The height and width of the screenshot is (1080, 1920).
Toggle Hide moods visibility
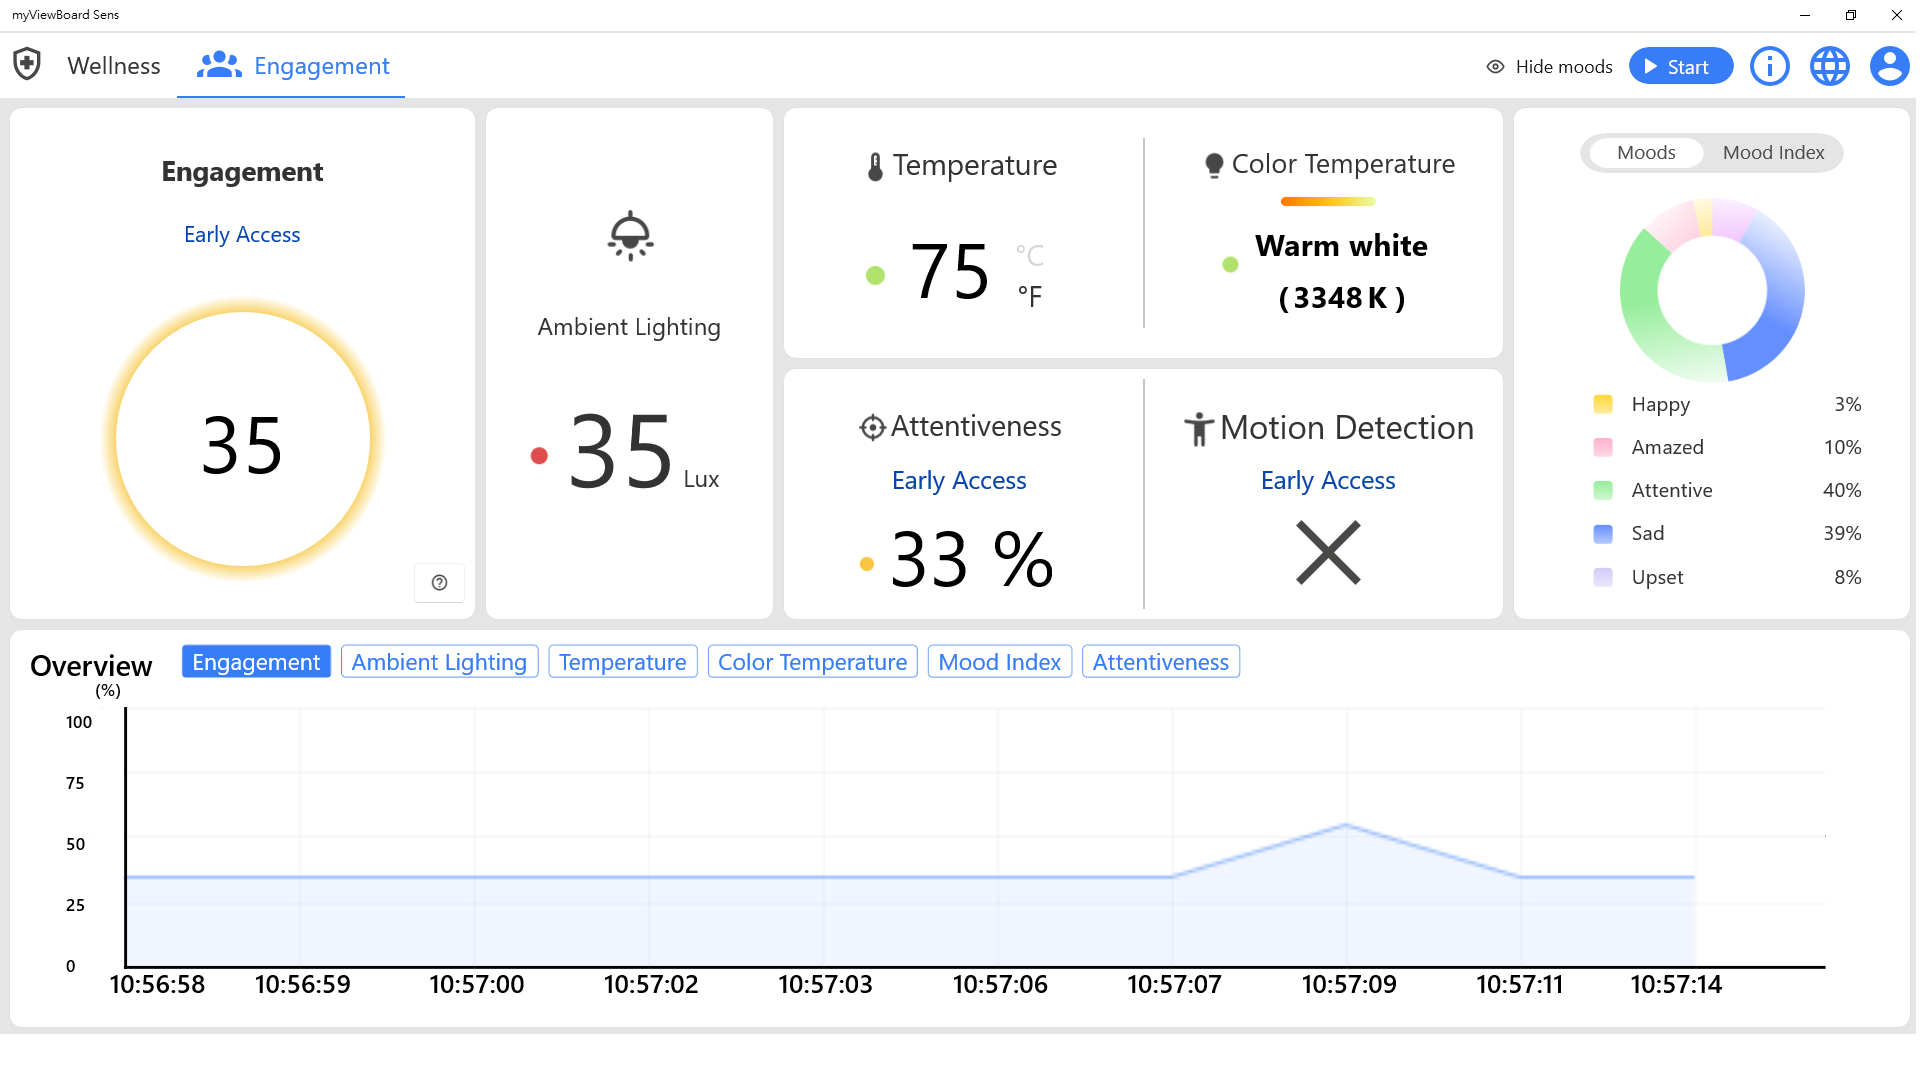click(x=1549, y=67)
